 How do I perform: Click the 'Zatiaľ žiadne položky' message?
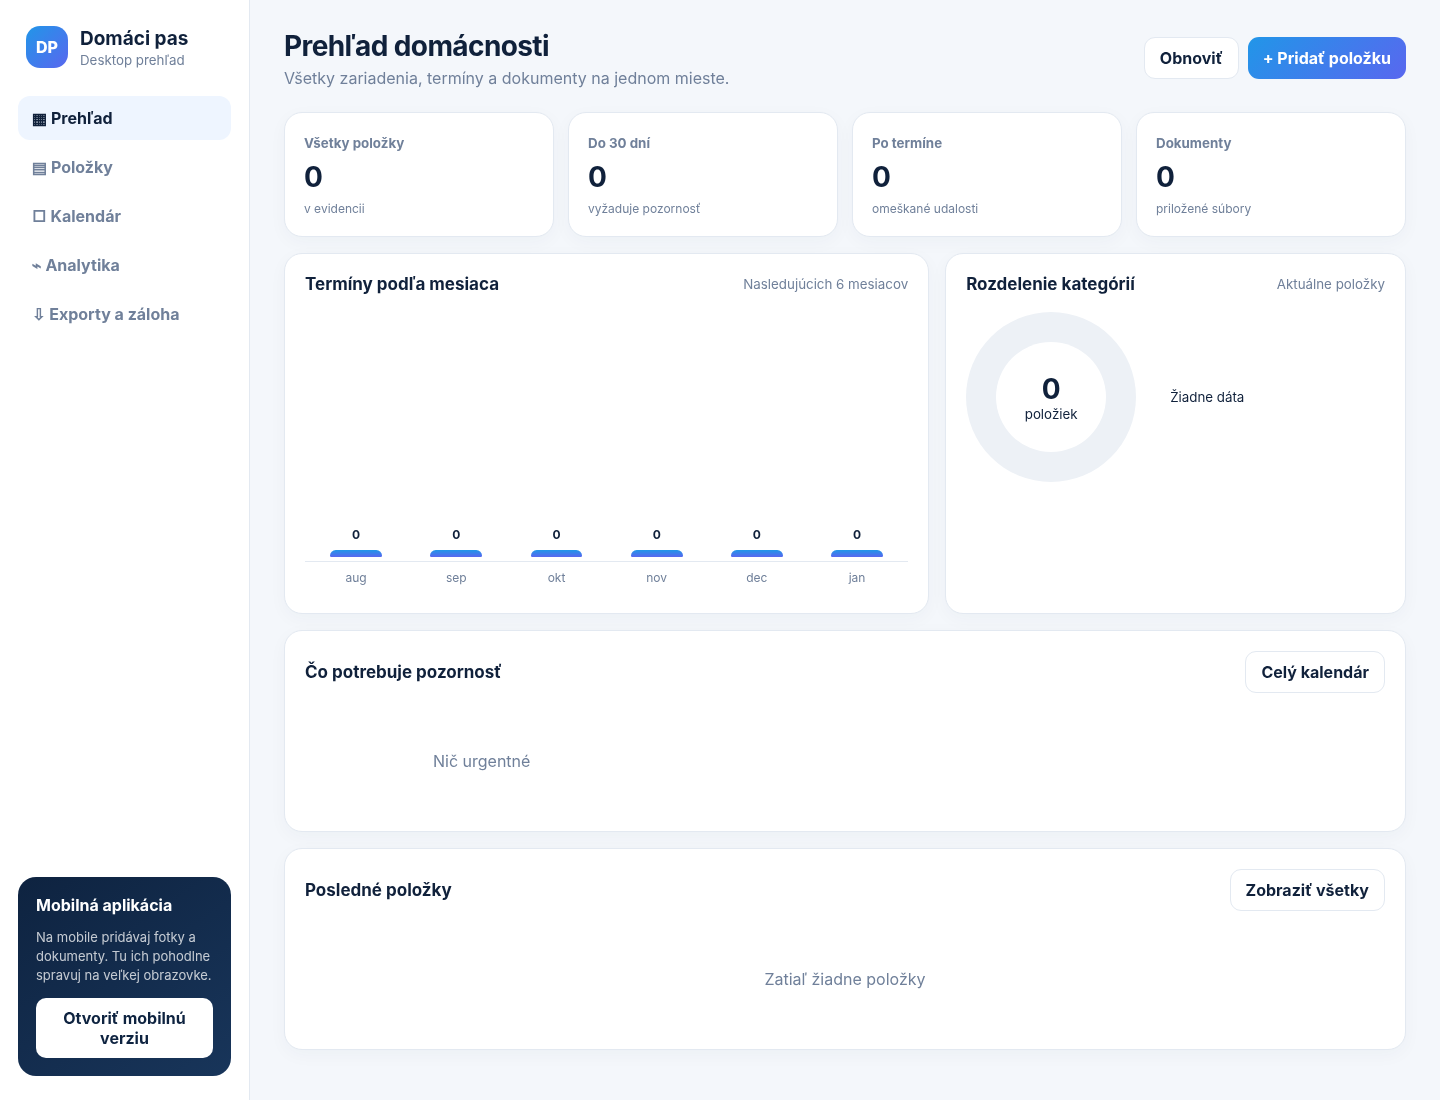pyautogui.click(x=845, y=979)
